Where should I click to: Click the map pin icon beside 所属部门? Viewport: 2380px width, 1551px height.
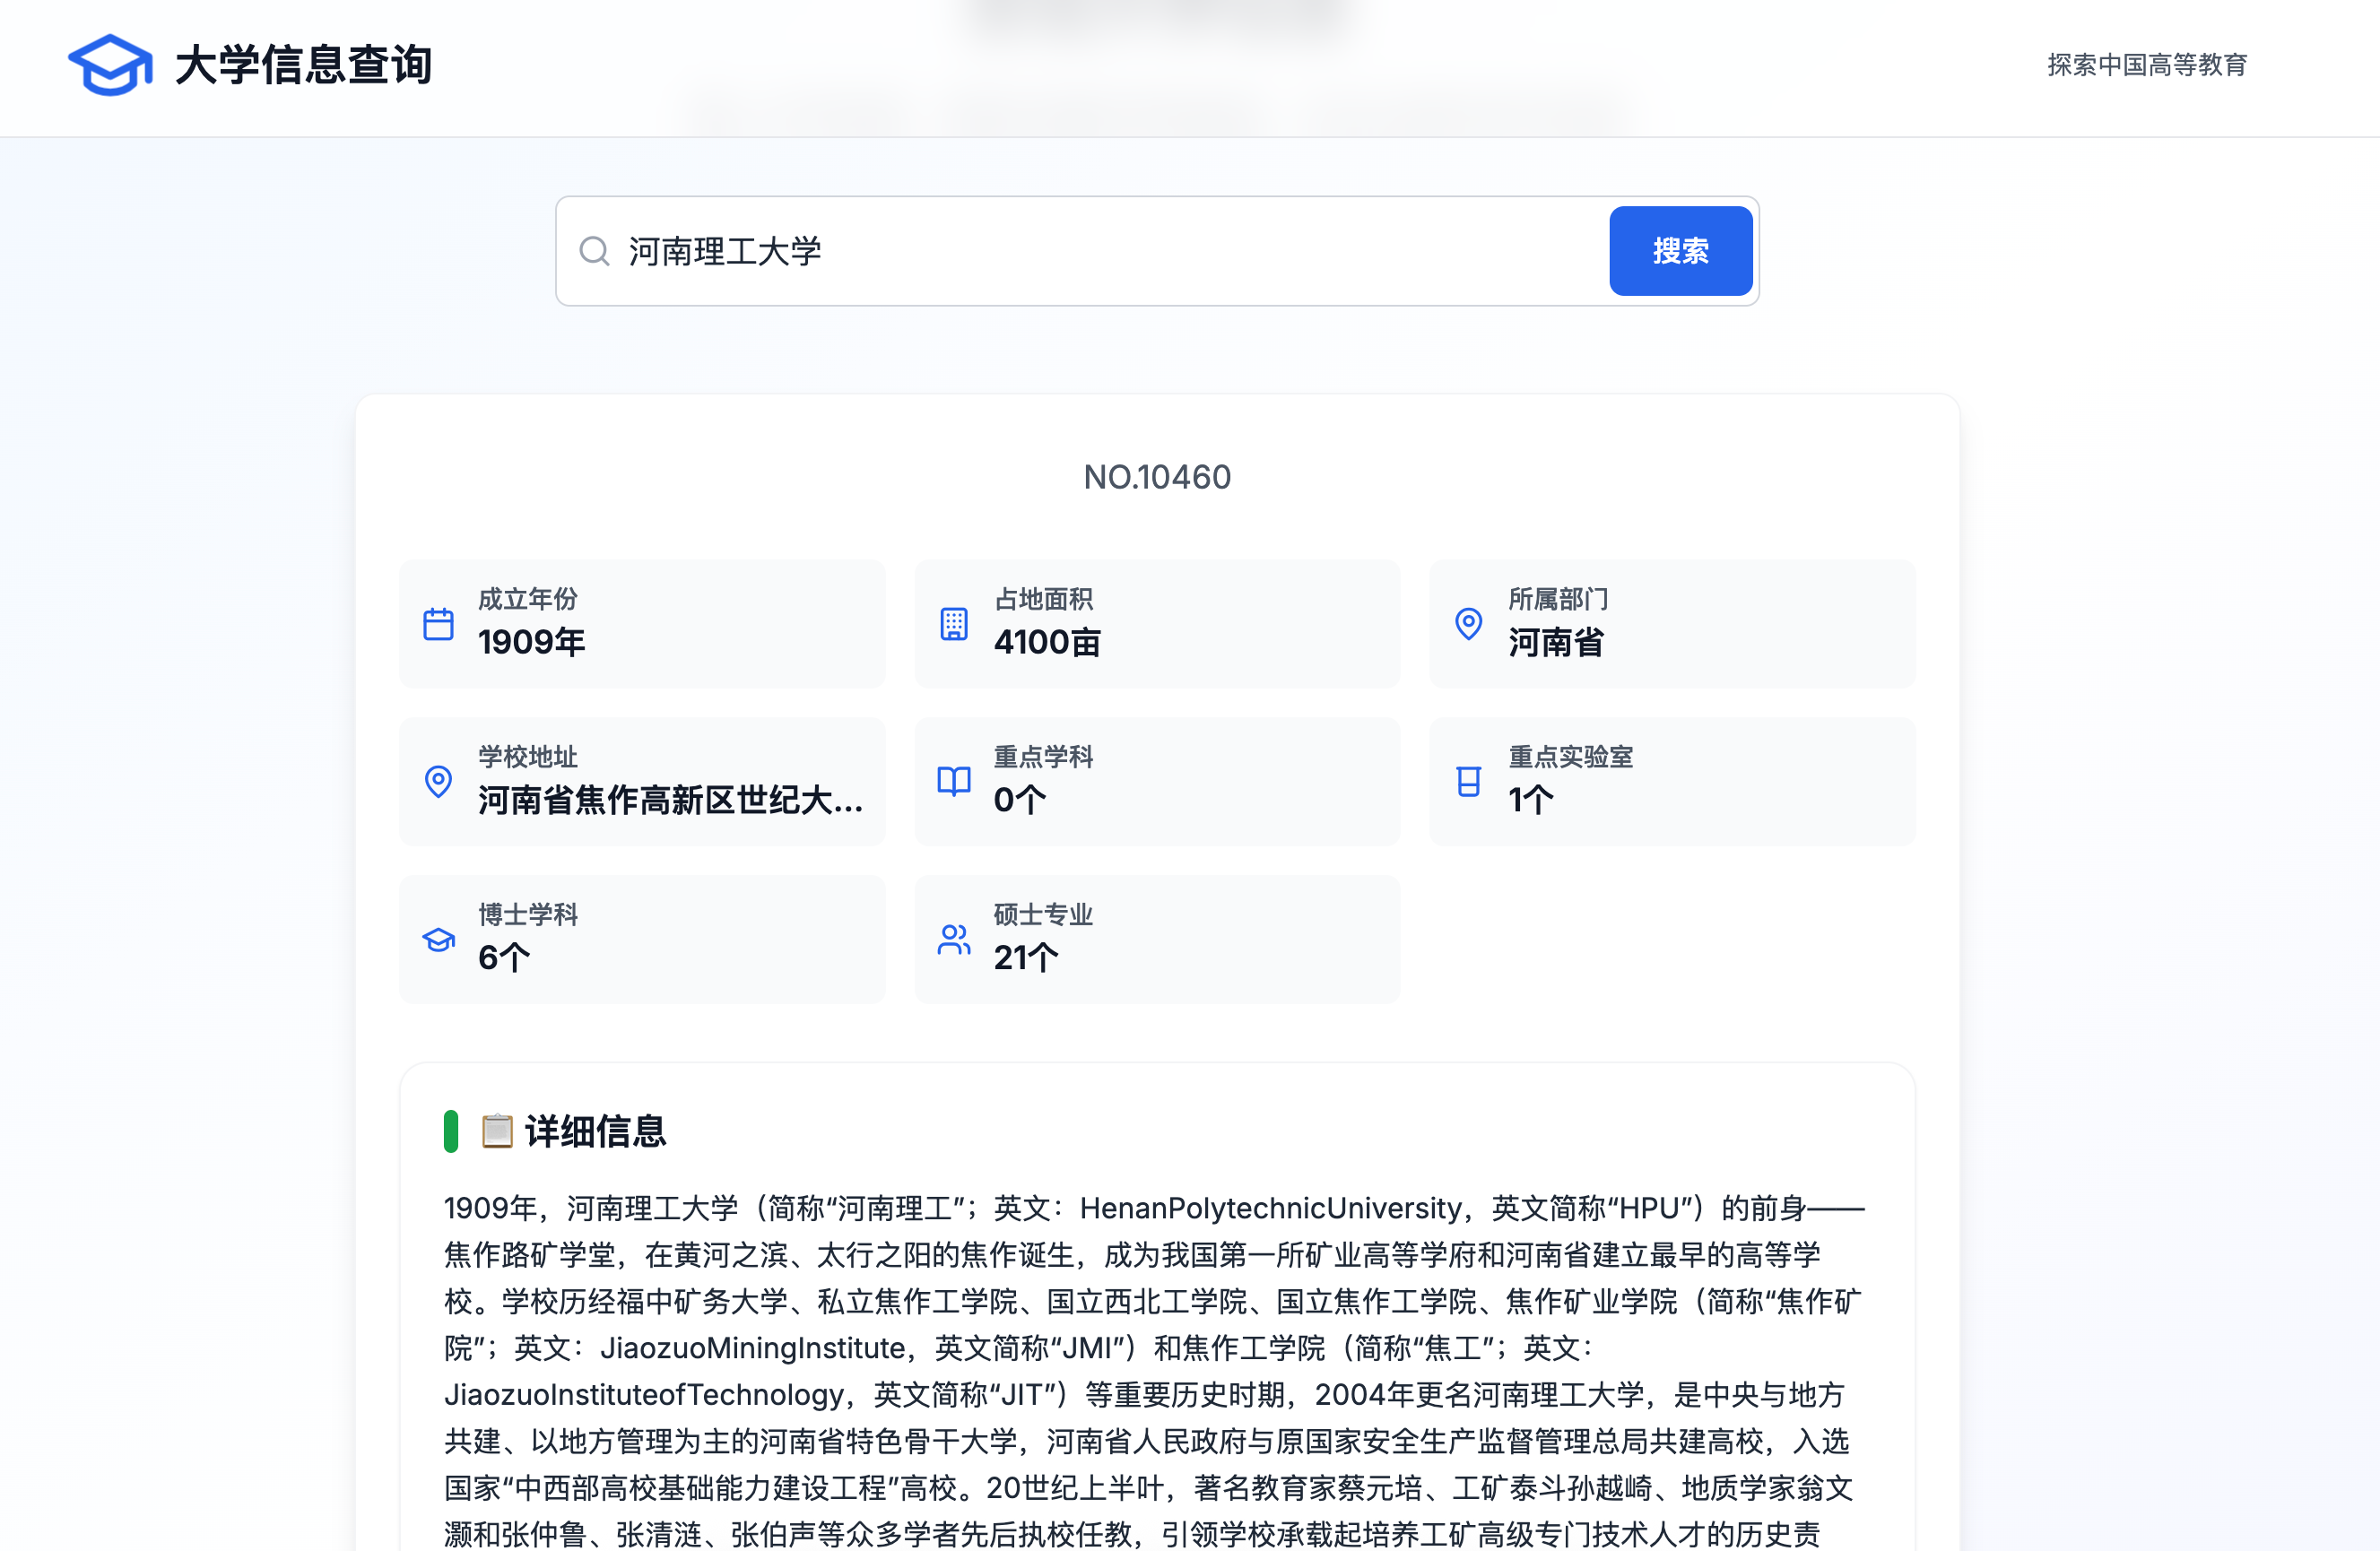click(x=1468, y=624)
